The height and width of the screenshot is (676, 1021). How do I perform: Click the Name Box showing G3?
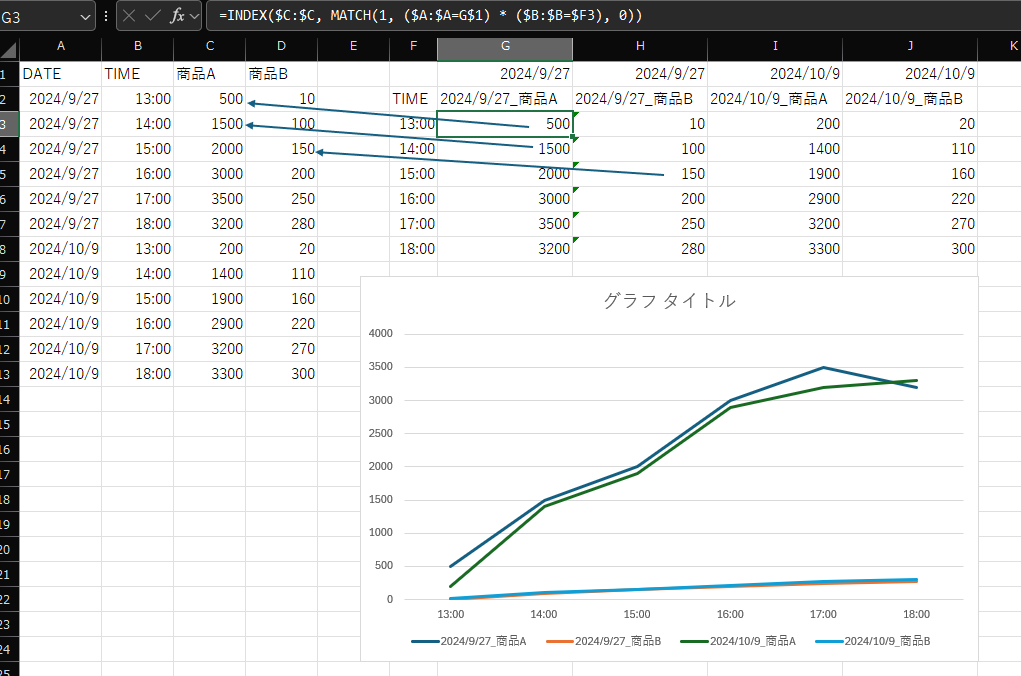(x=39, y=16)
